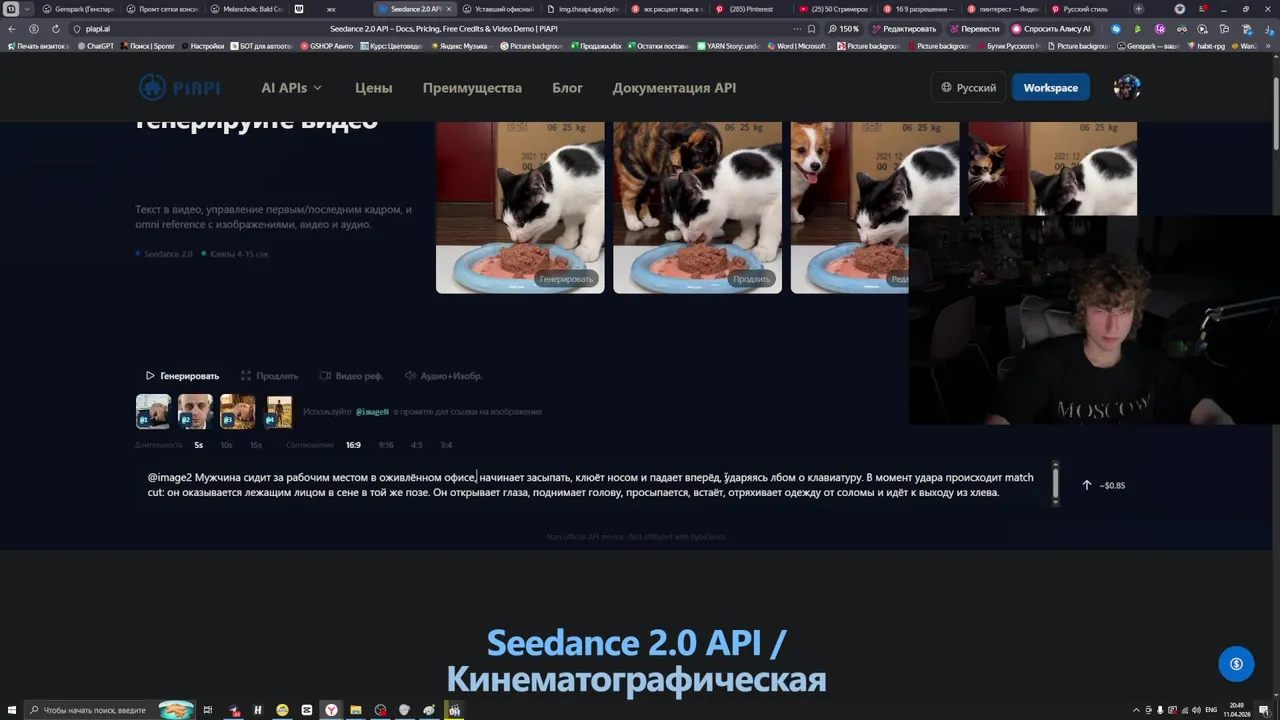Click the Workspace button

tap(1051, 88)
